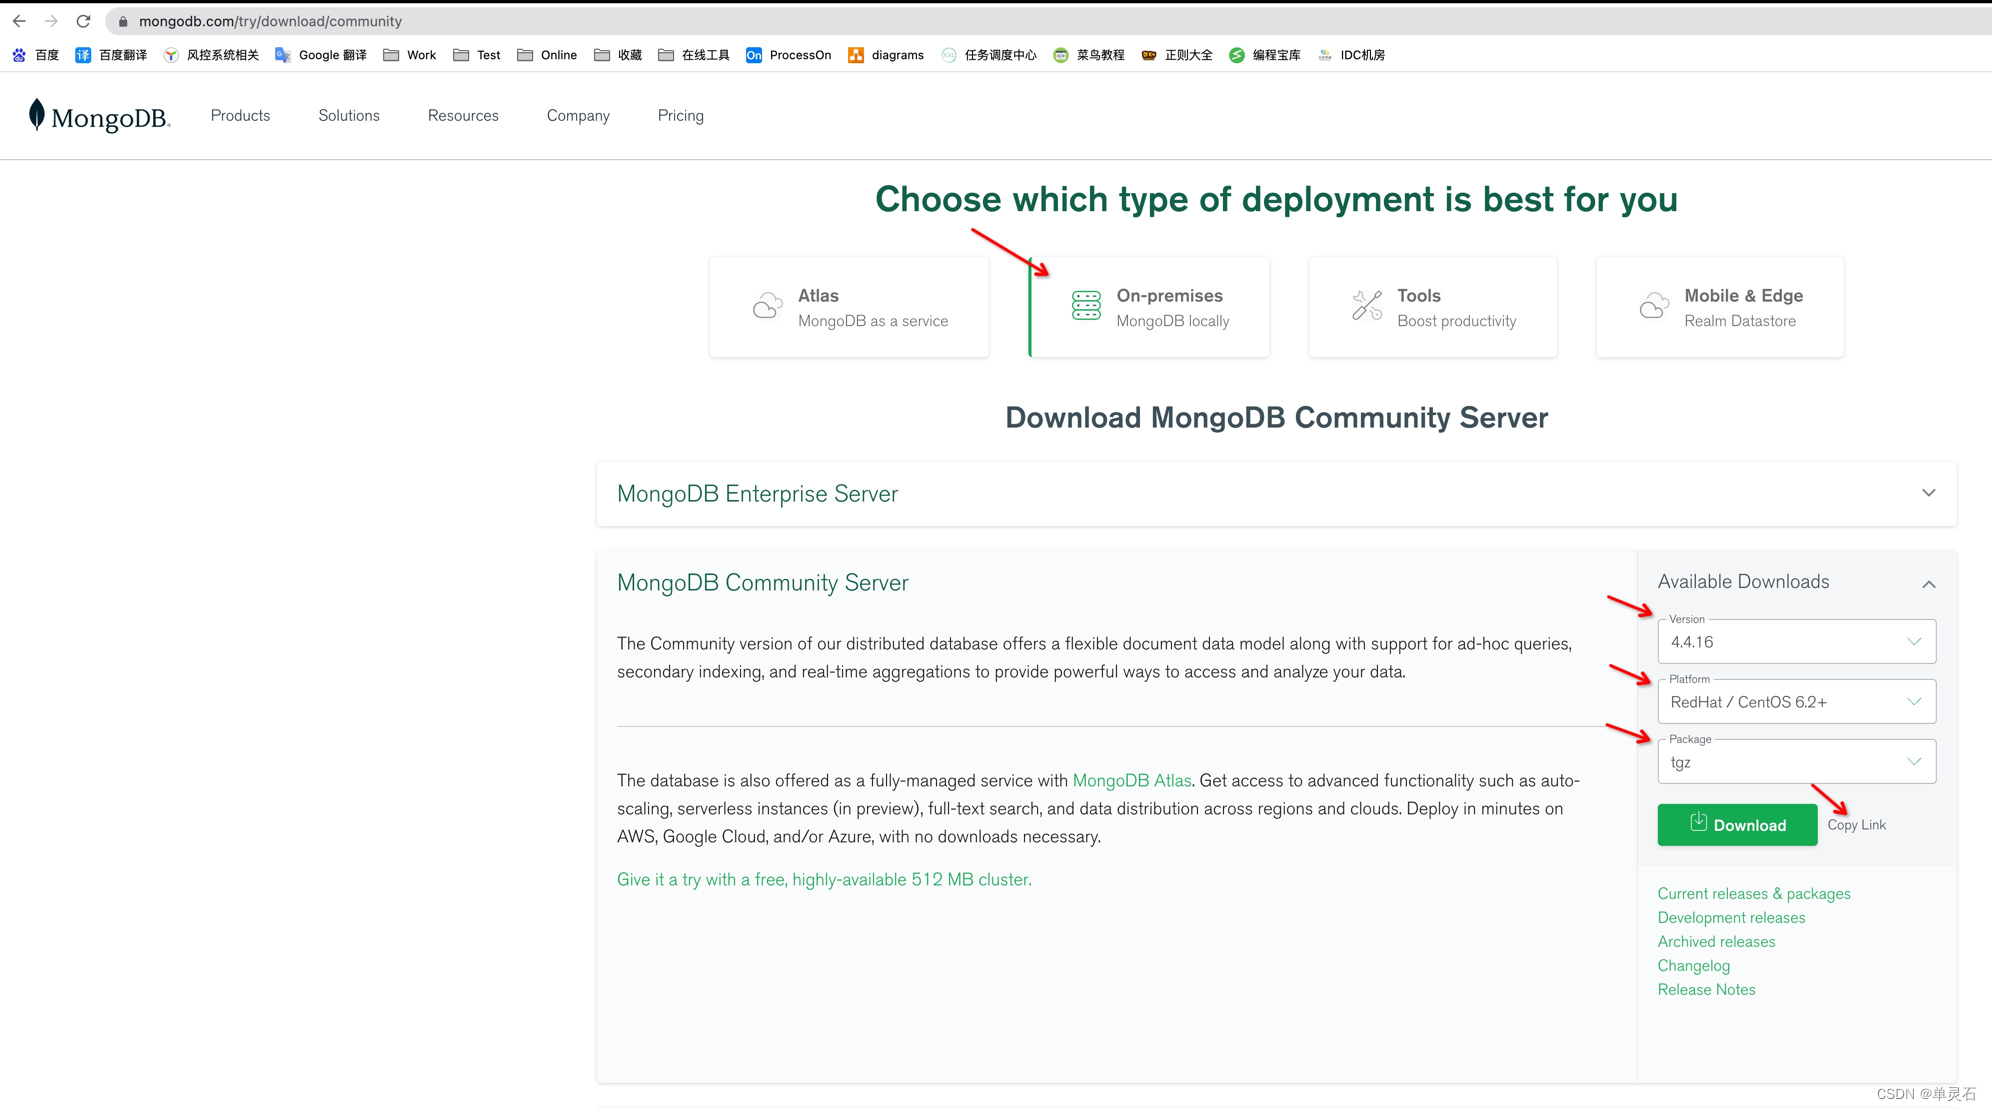Open the Version 4.4.16 dropdown
The width and height of the screenshot is (1992, 1111).
coord(1796,642)
